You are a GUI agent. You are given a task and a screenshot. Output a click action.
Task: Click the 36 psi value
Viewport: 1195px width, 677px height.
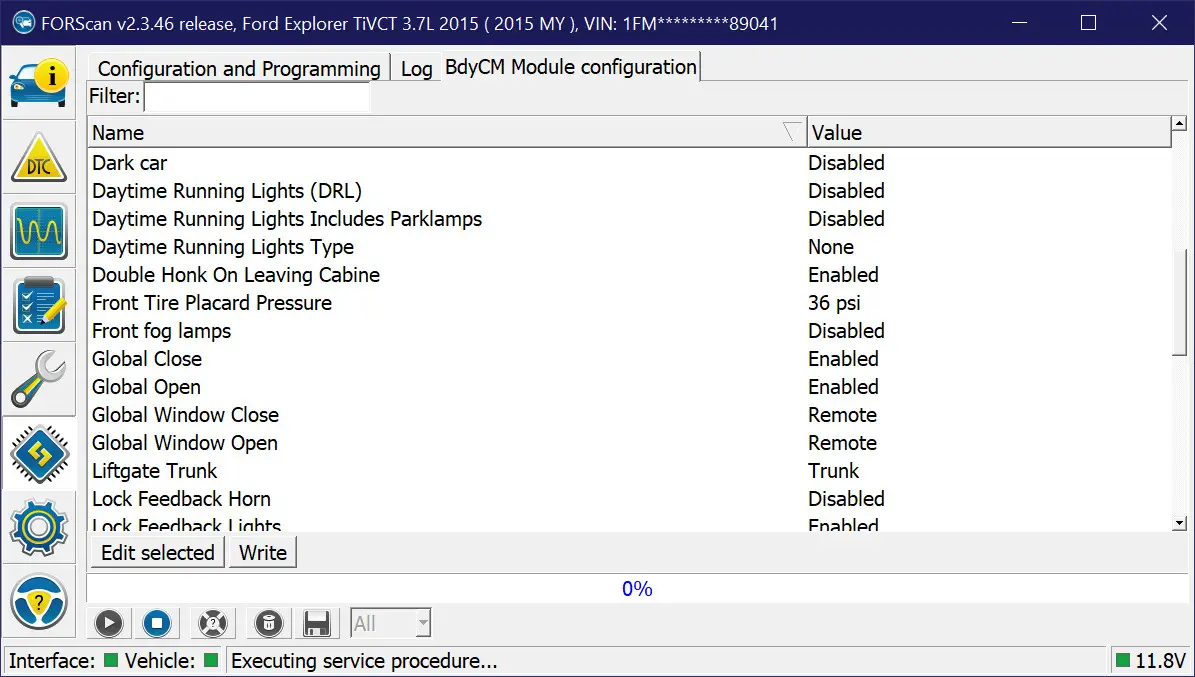[x=834, y=303]
